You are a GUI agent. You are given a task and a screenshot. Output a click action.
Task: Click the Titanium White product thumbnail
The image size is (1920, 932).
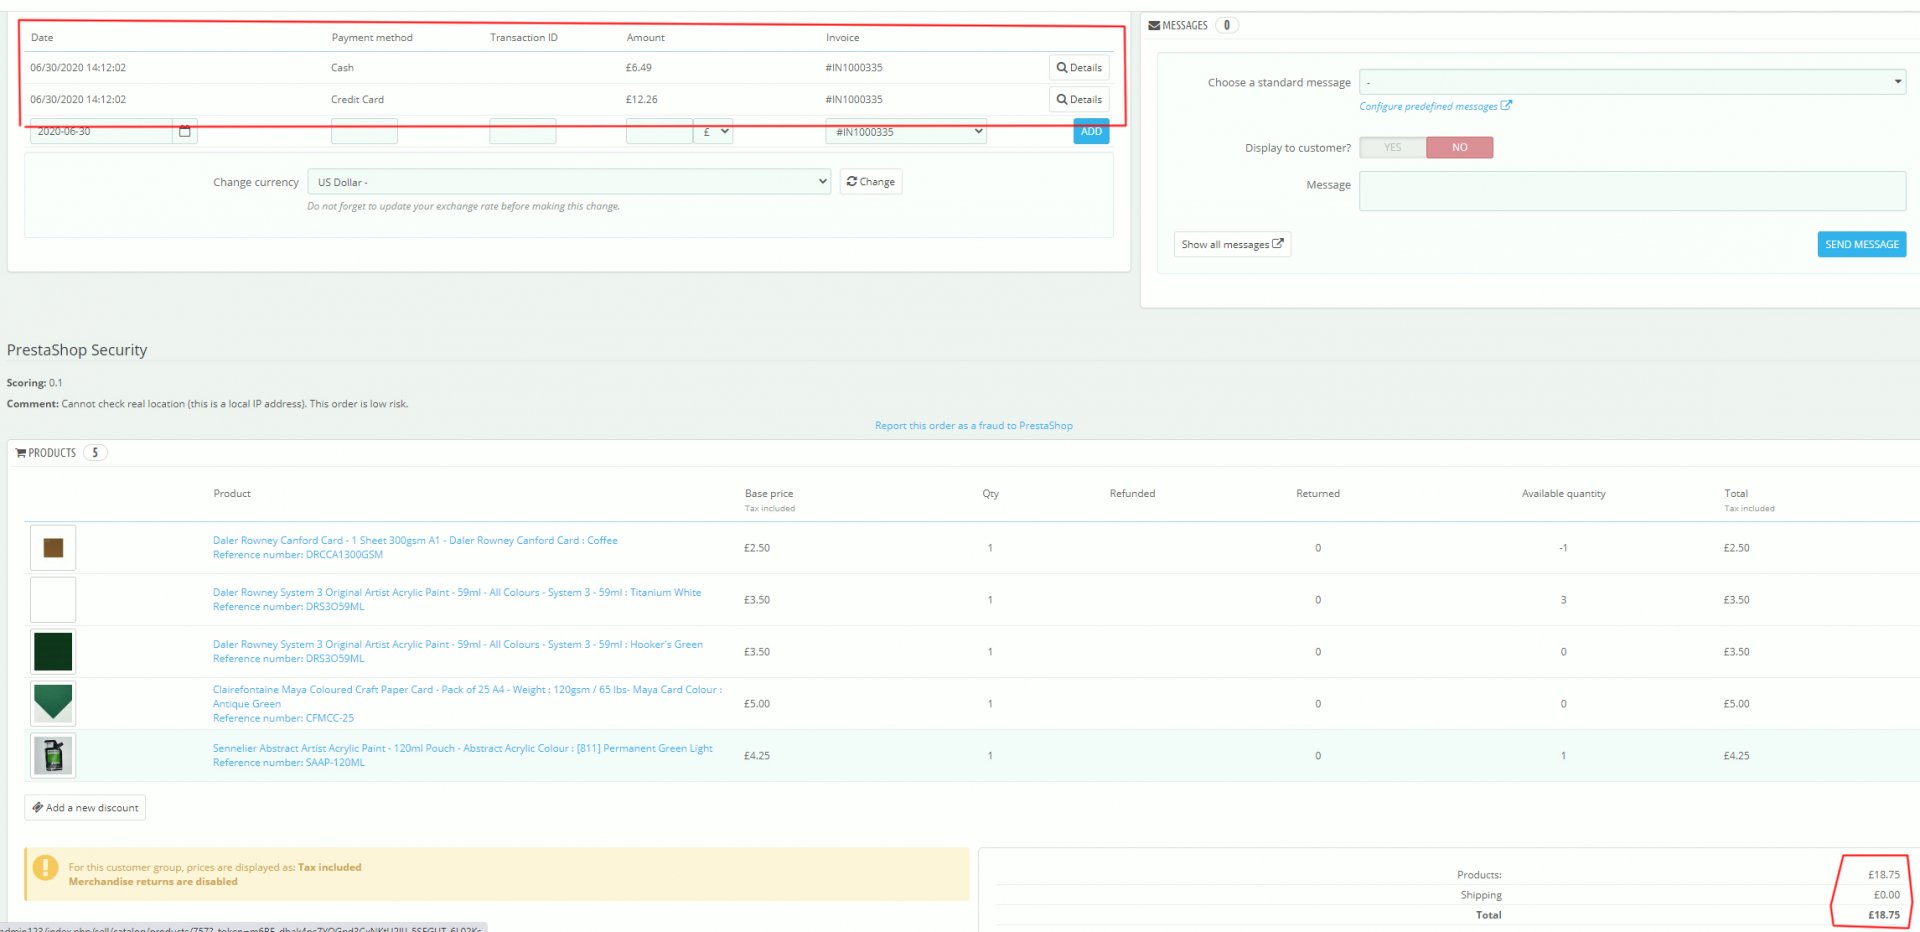53,600
